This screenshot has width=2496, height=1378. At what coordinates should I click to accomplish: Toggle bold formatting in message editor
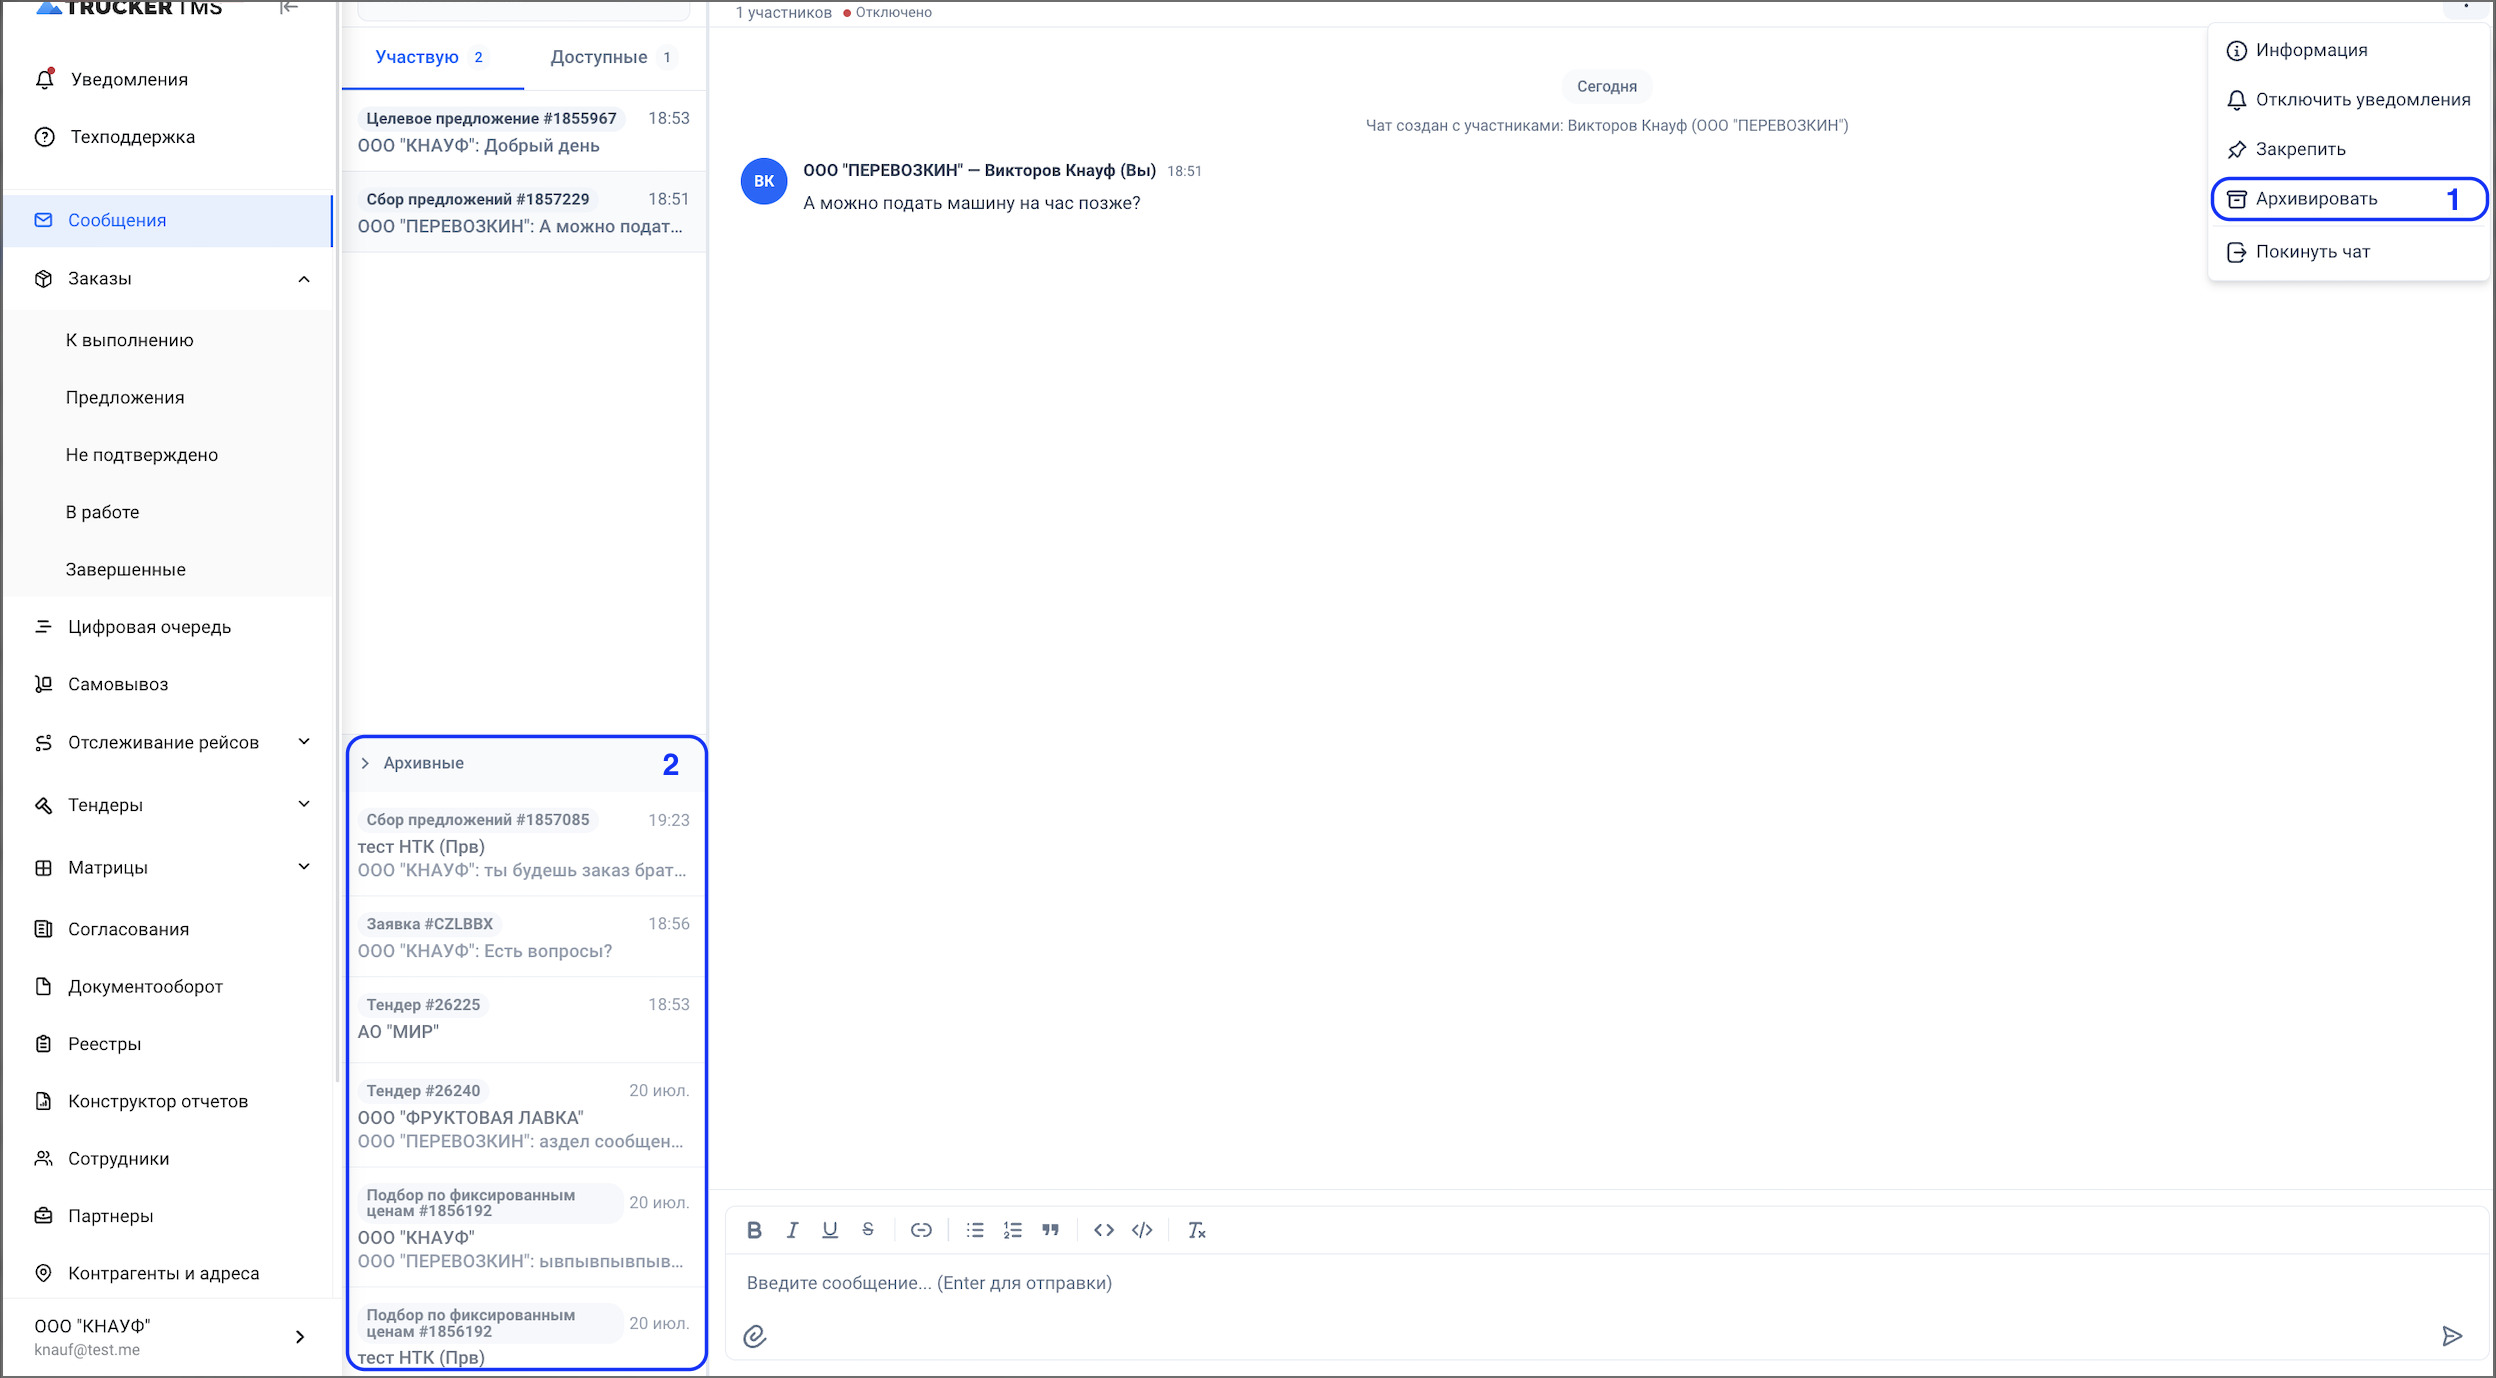[x=754, y=1230]
